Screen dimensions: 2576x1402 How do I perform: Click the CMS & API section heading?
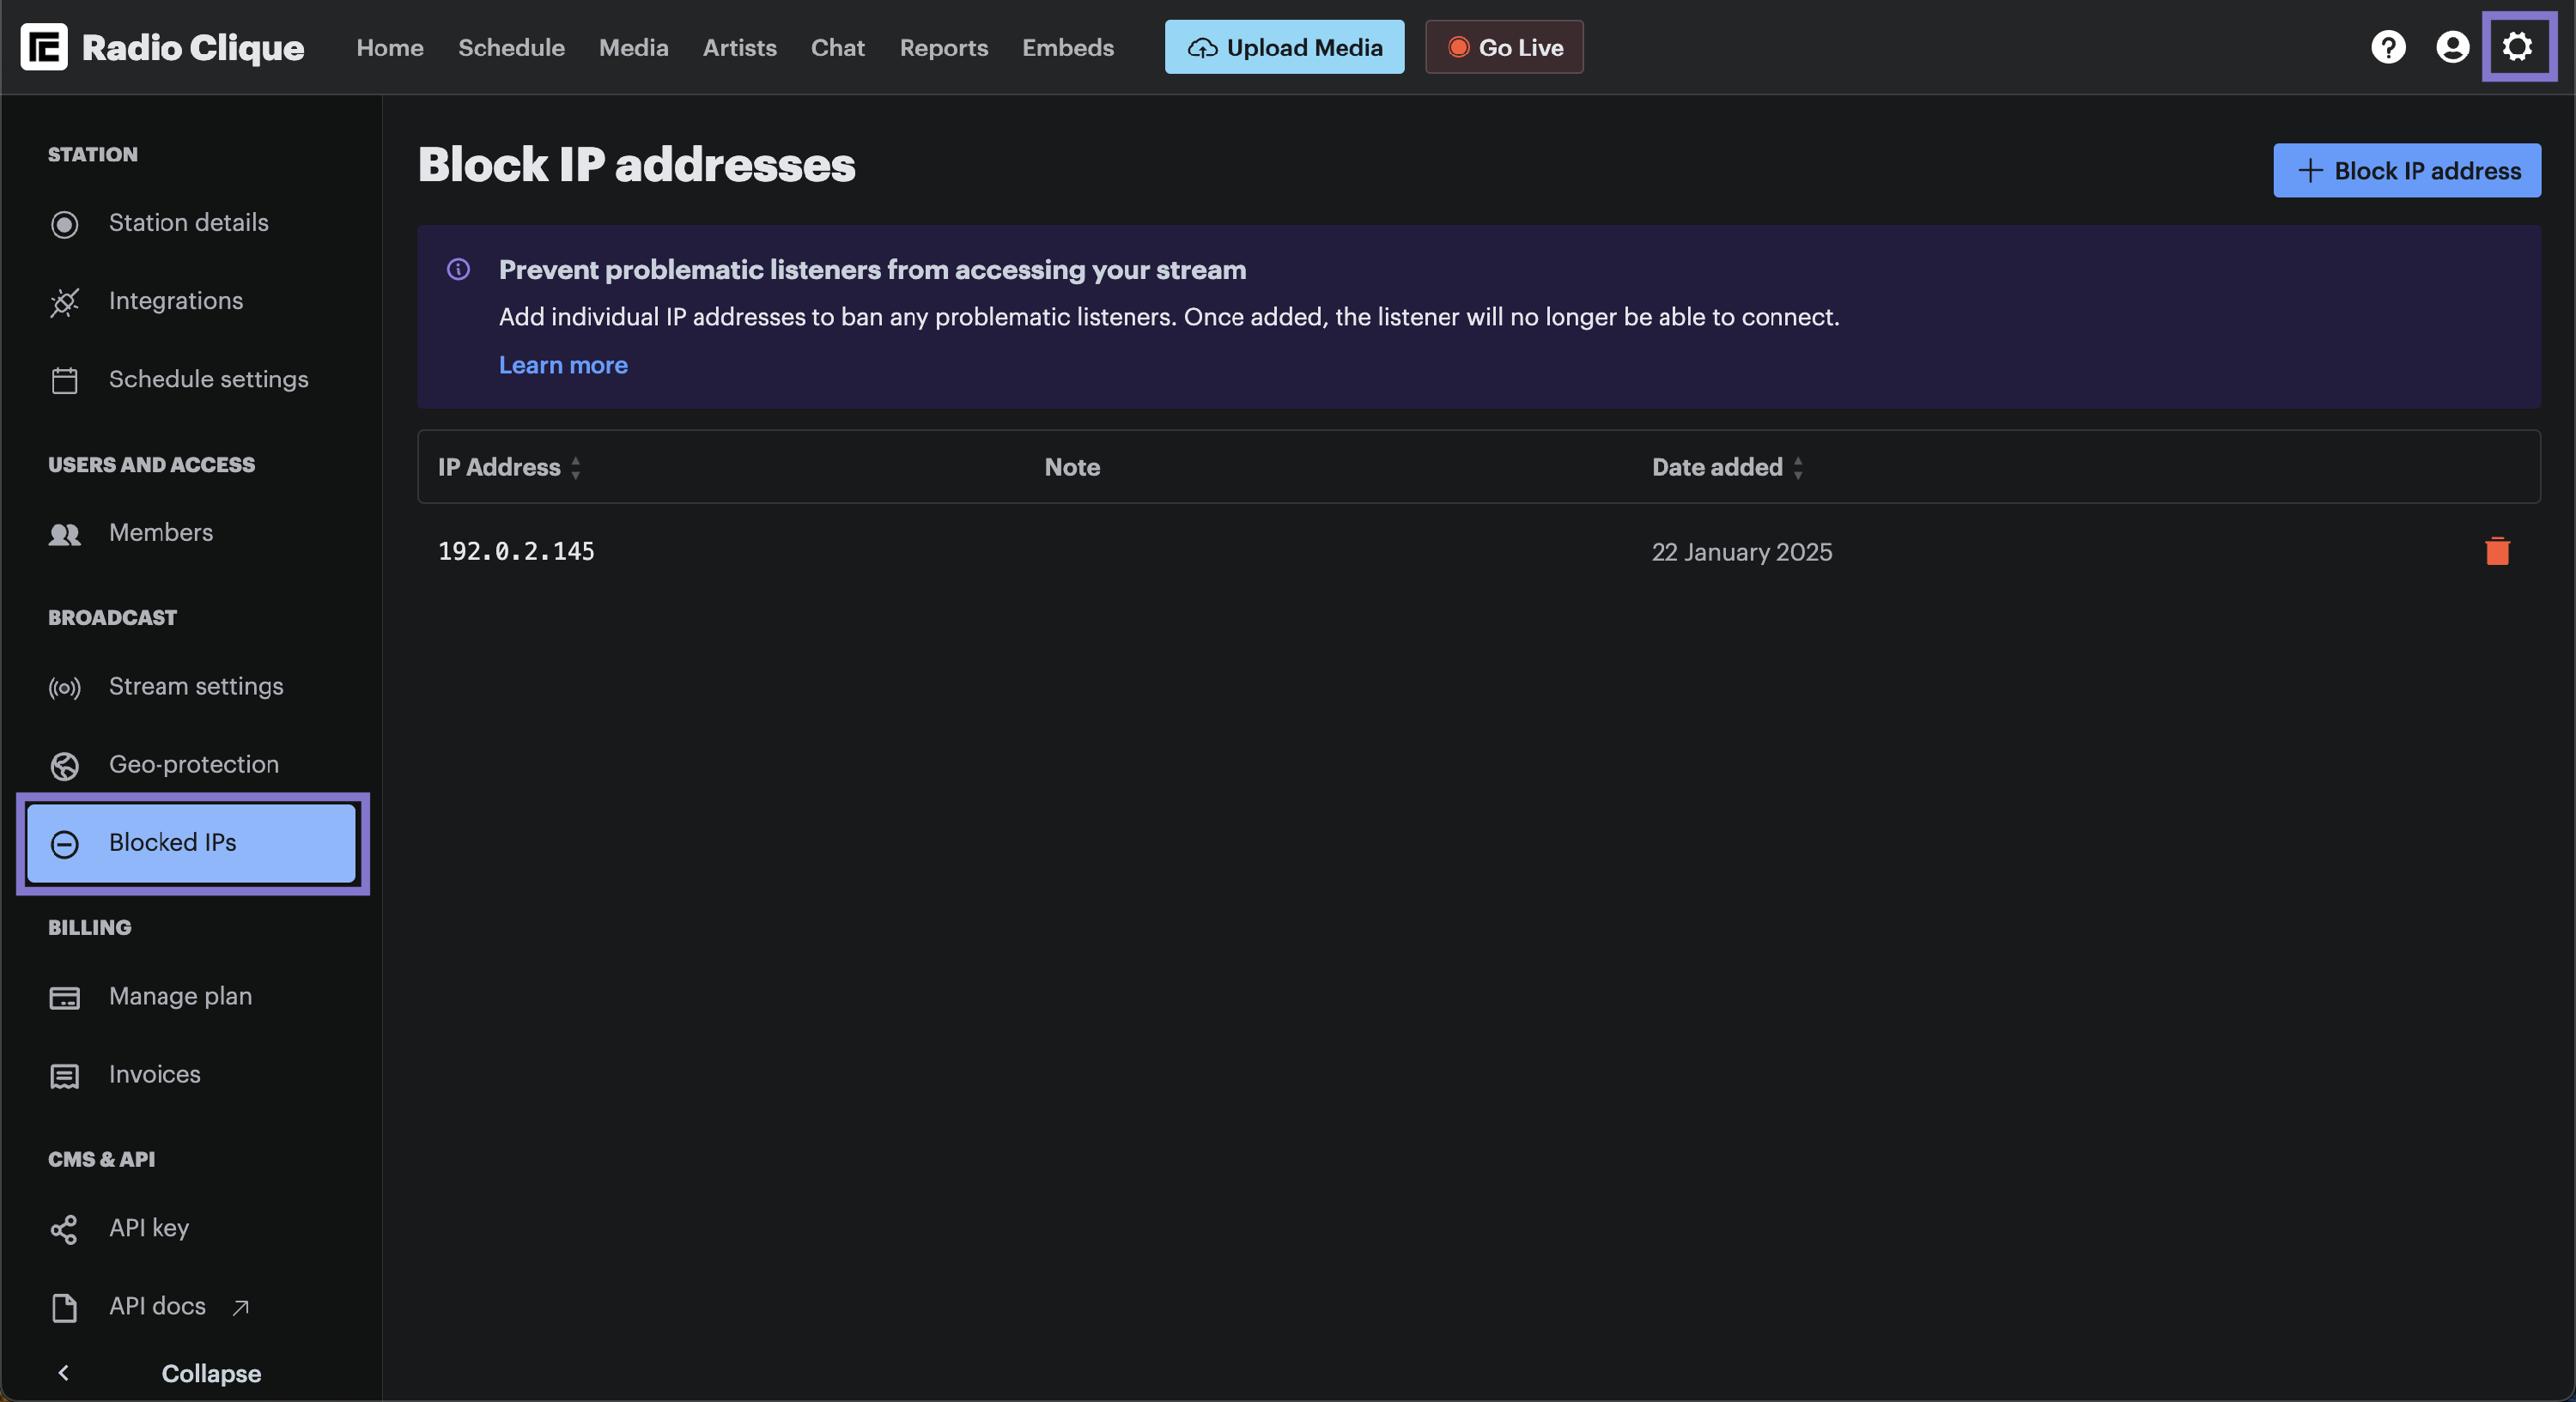click(101, 1159)
